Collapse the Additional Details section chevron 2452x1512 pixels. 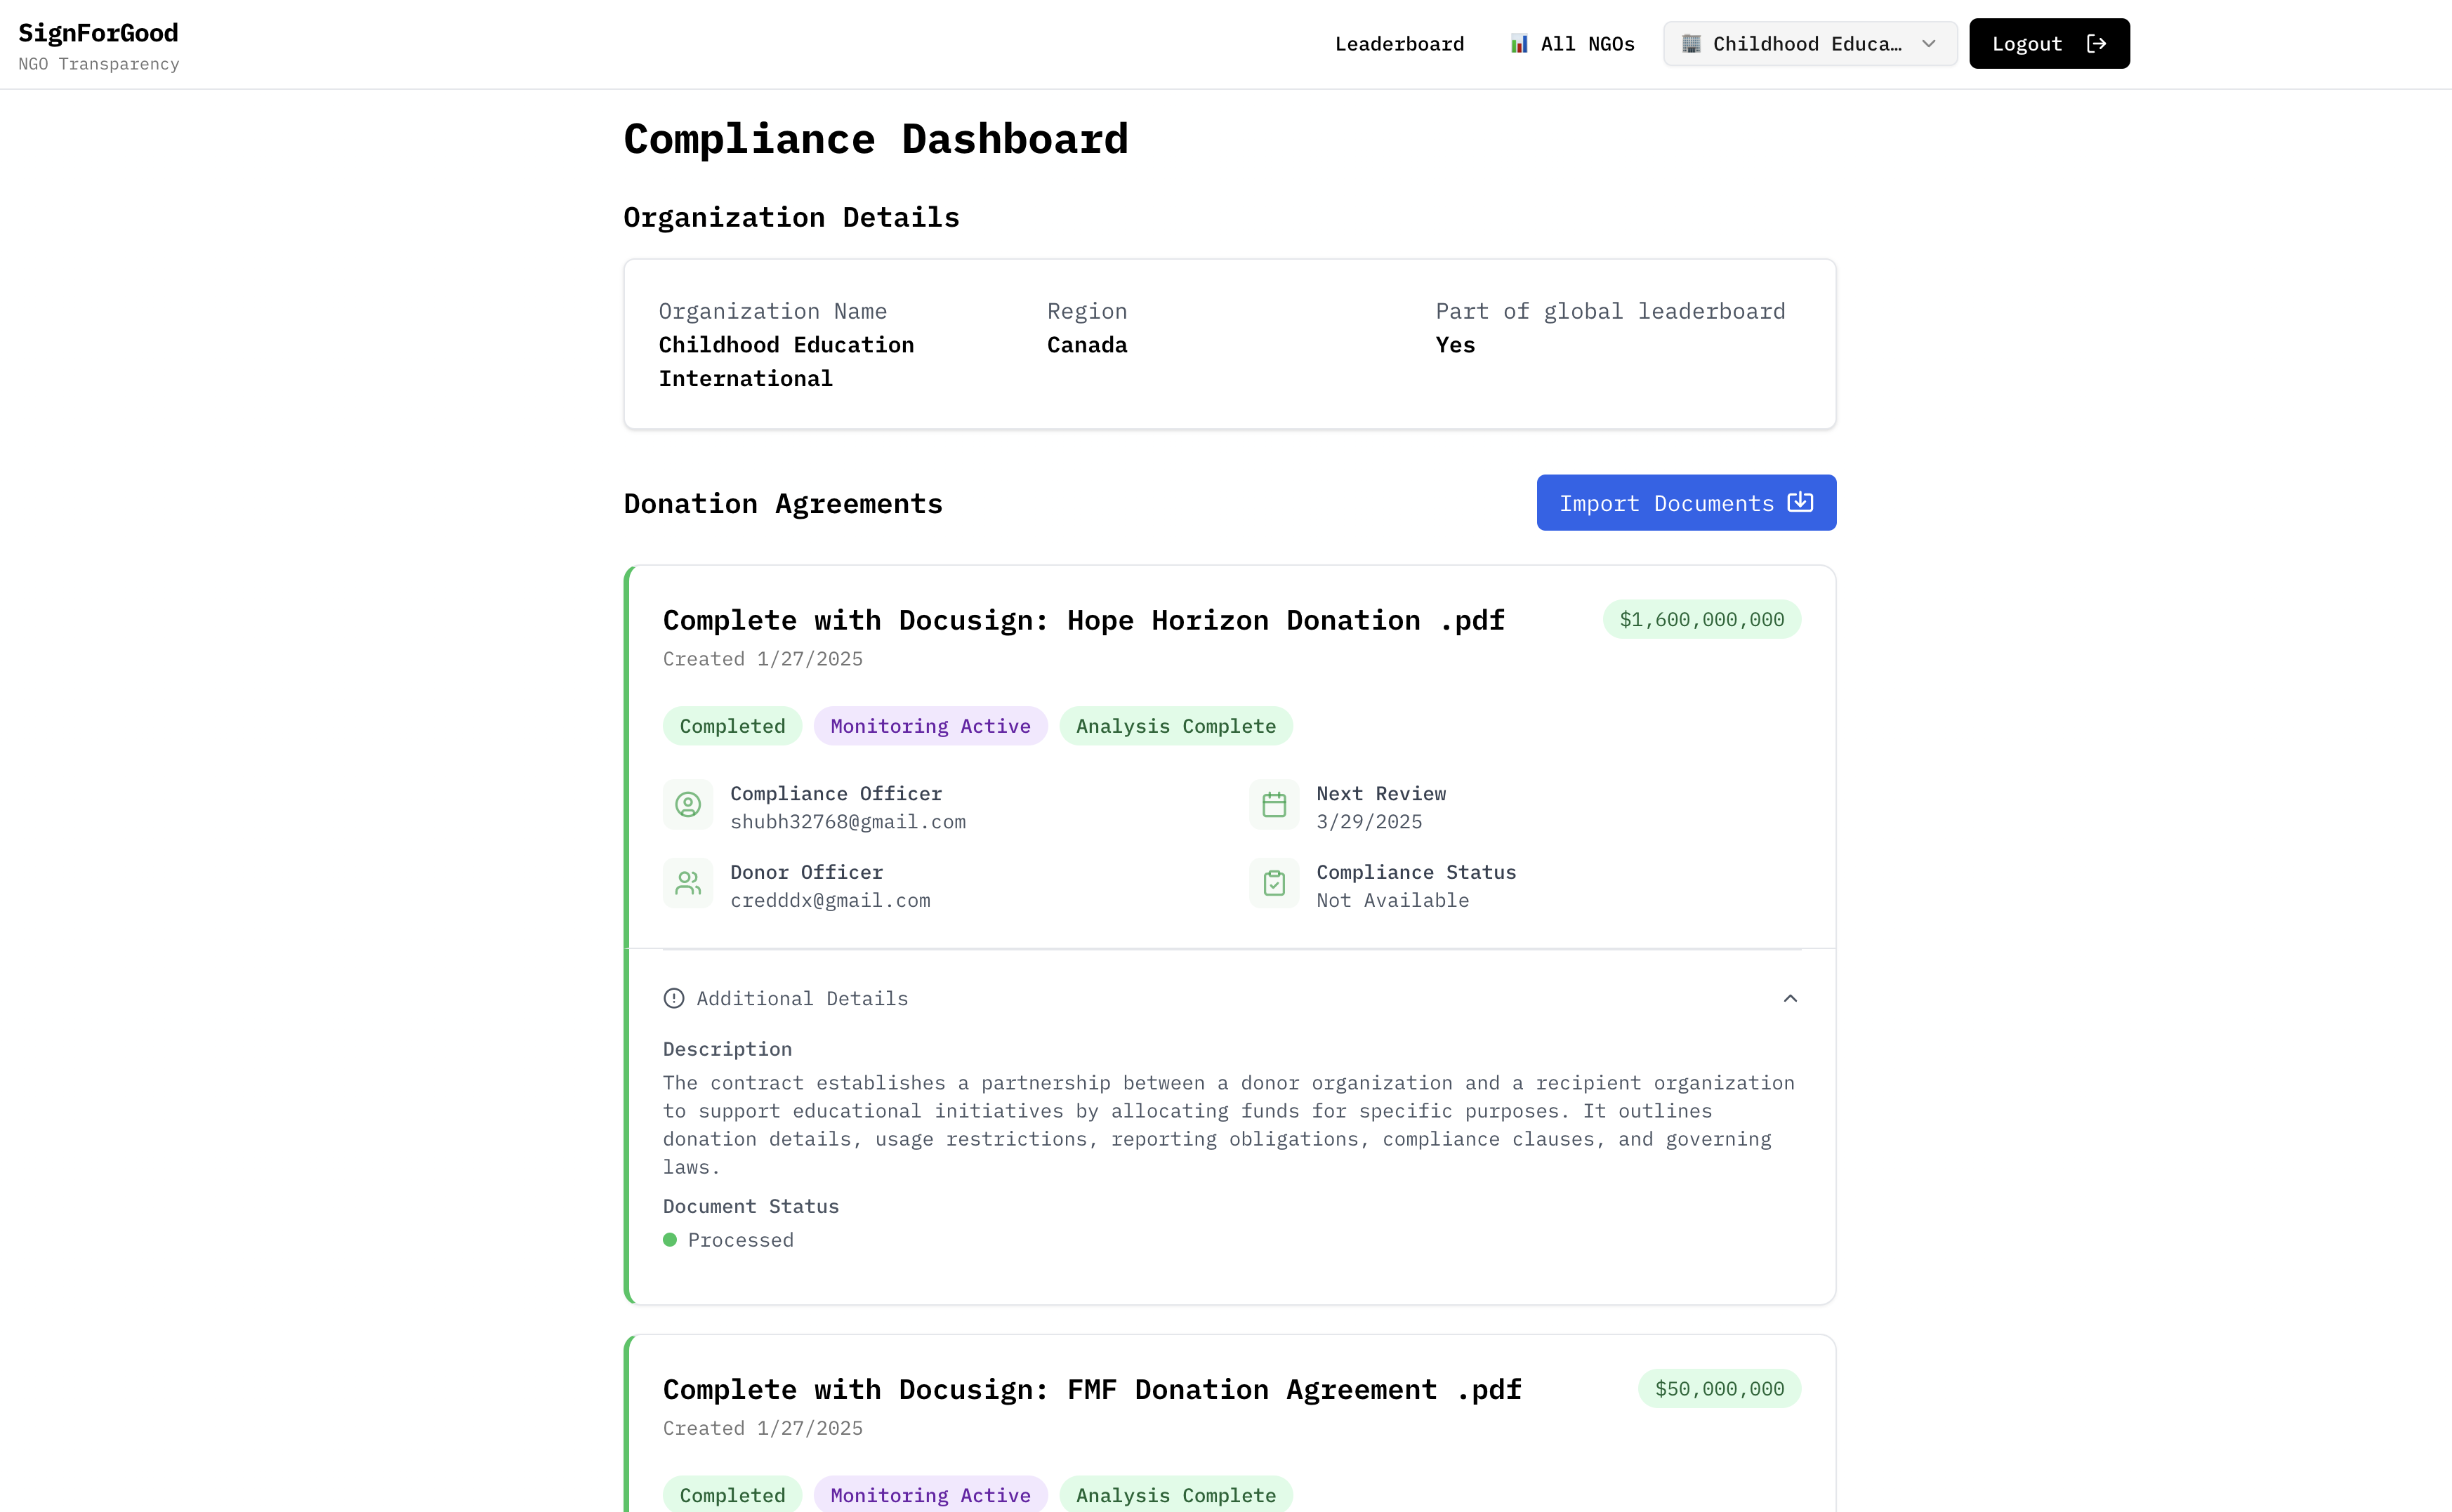point(1790,998)
